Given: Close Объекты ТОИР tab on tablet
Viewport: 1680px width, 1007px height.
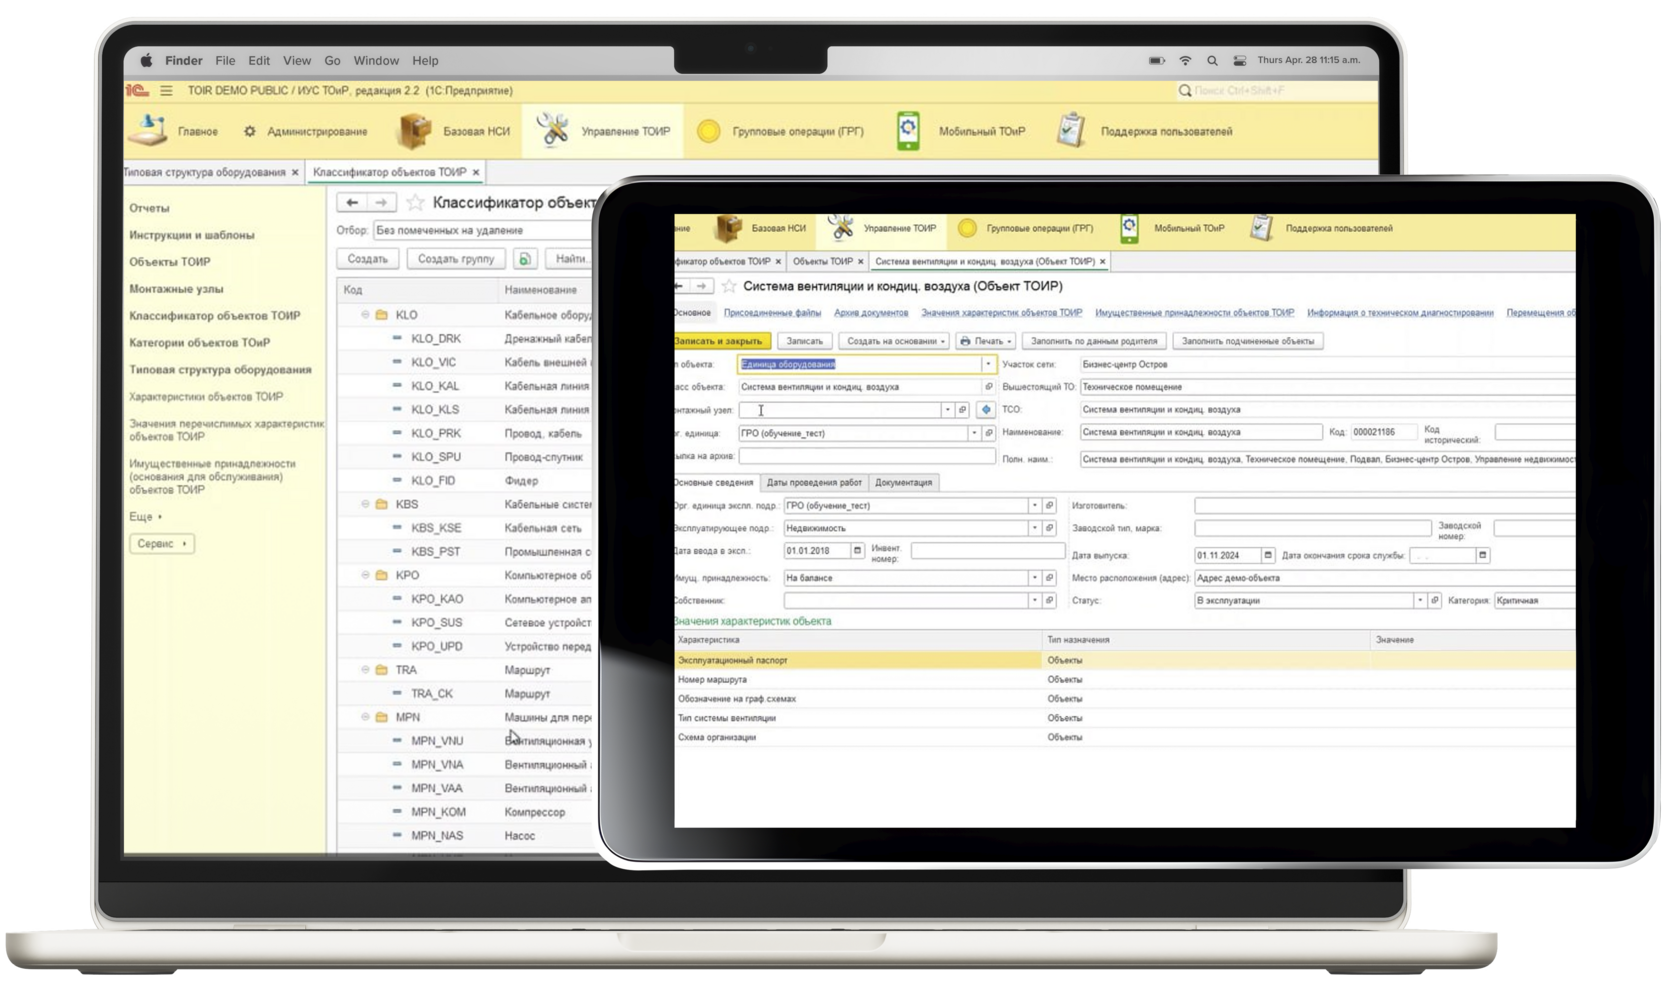Looking at the screenshot, I should point(860,262).
